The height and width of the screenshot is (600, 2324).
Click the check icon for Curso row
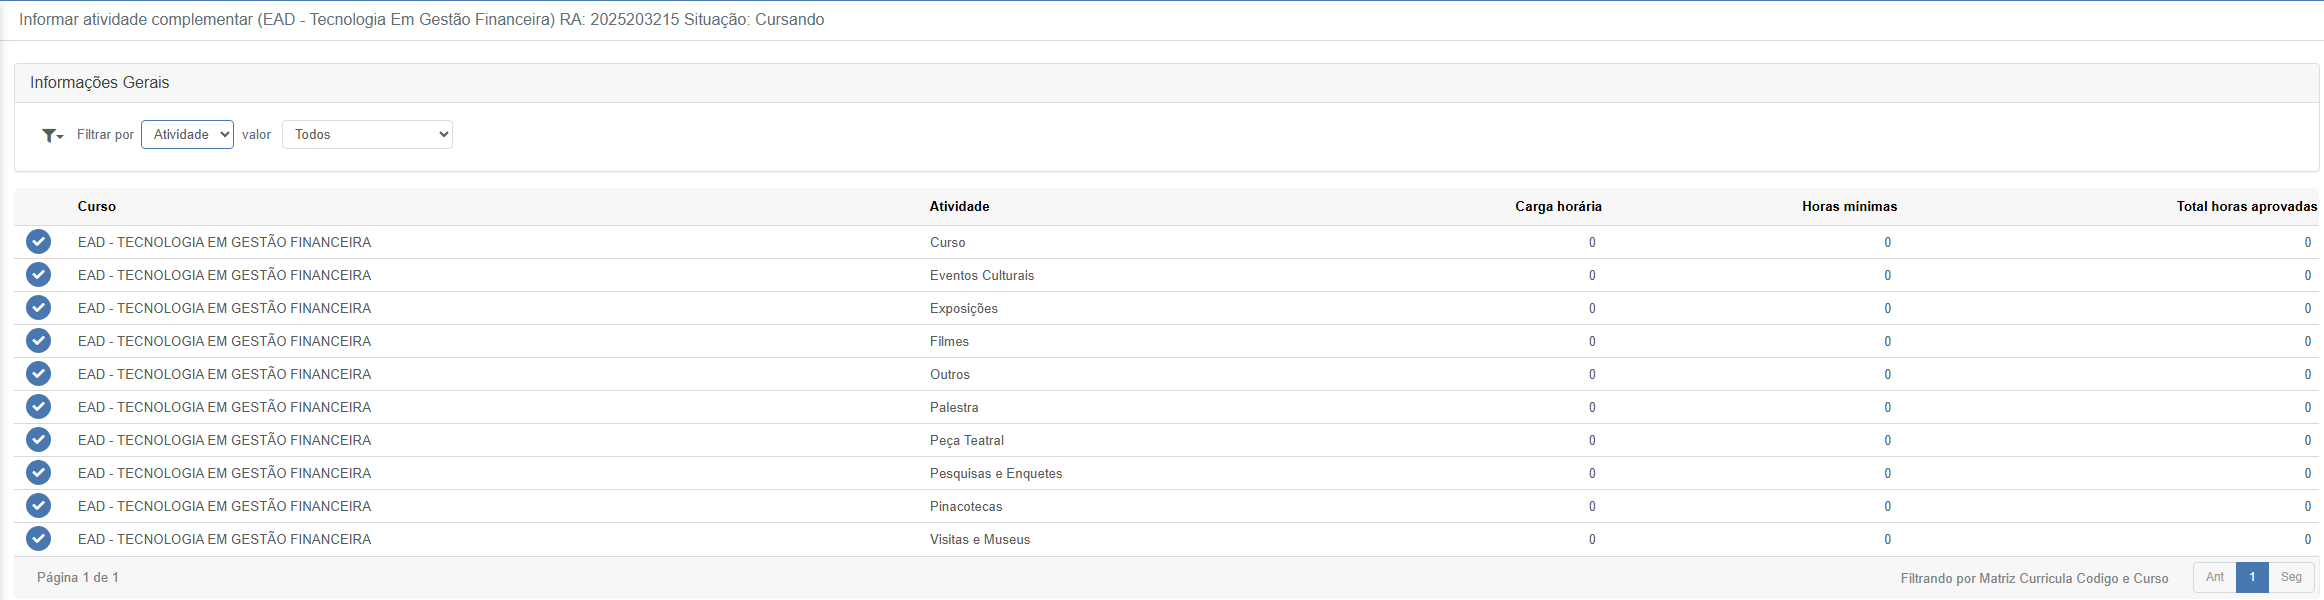click(x=38, y=242)
